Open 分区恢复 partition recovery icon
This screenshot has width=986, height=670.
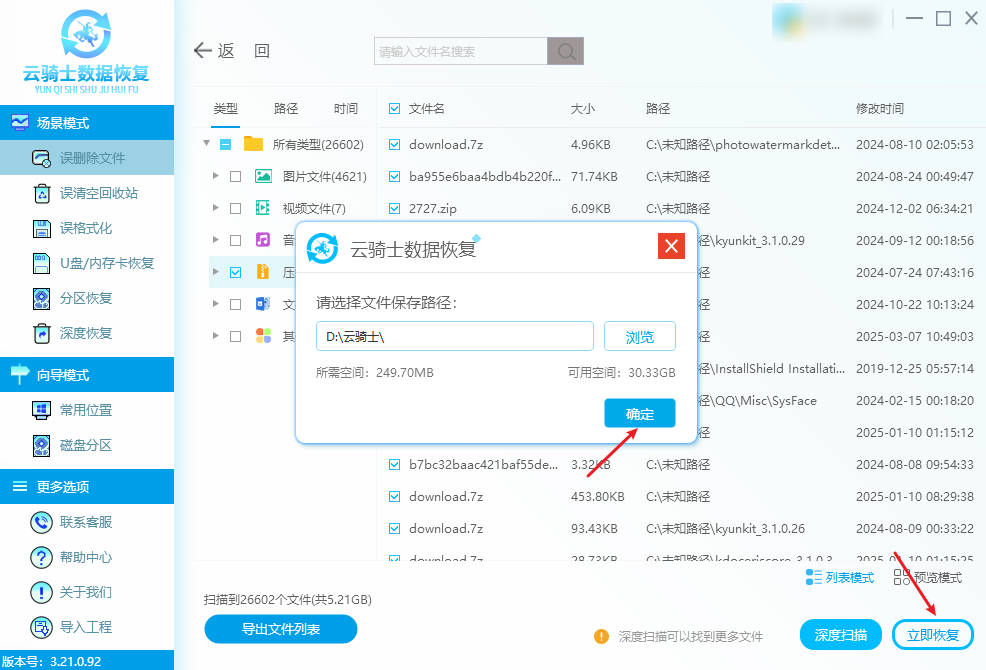pos(42,298)
